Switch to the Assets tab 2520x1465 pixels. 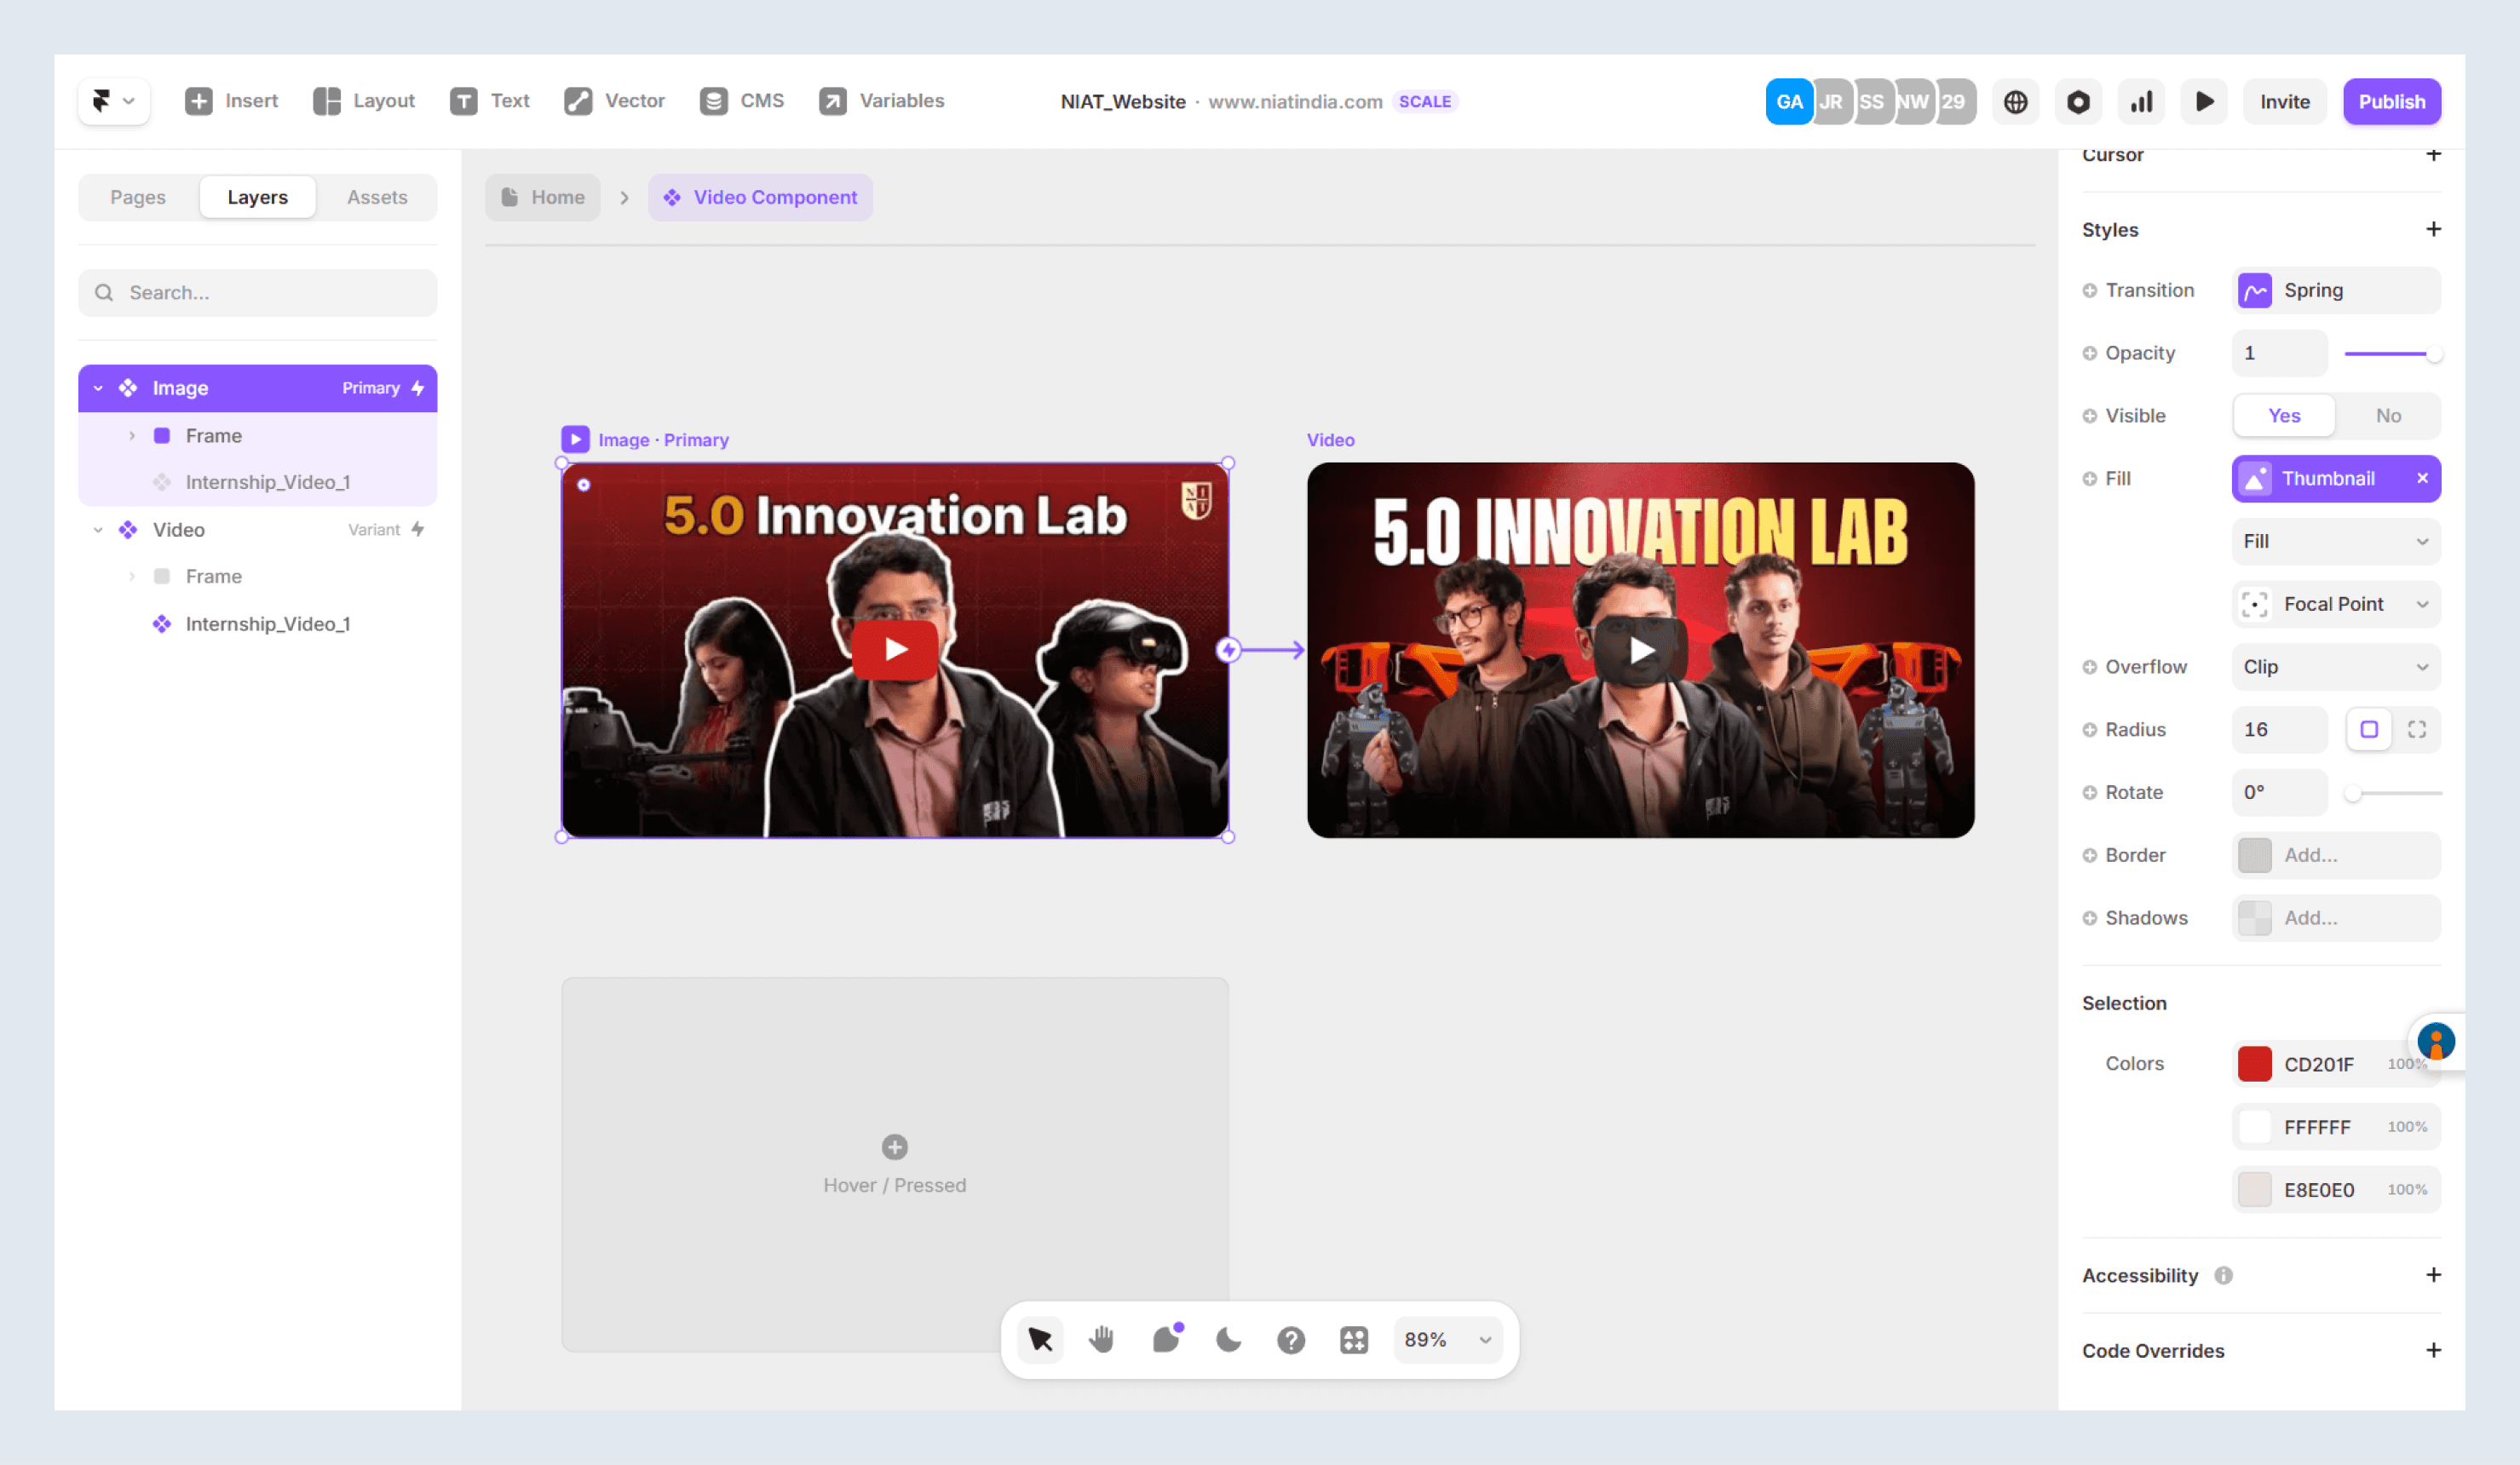pyautogui.click(x=376, y=197)
